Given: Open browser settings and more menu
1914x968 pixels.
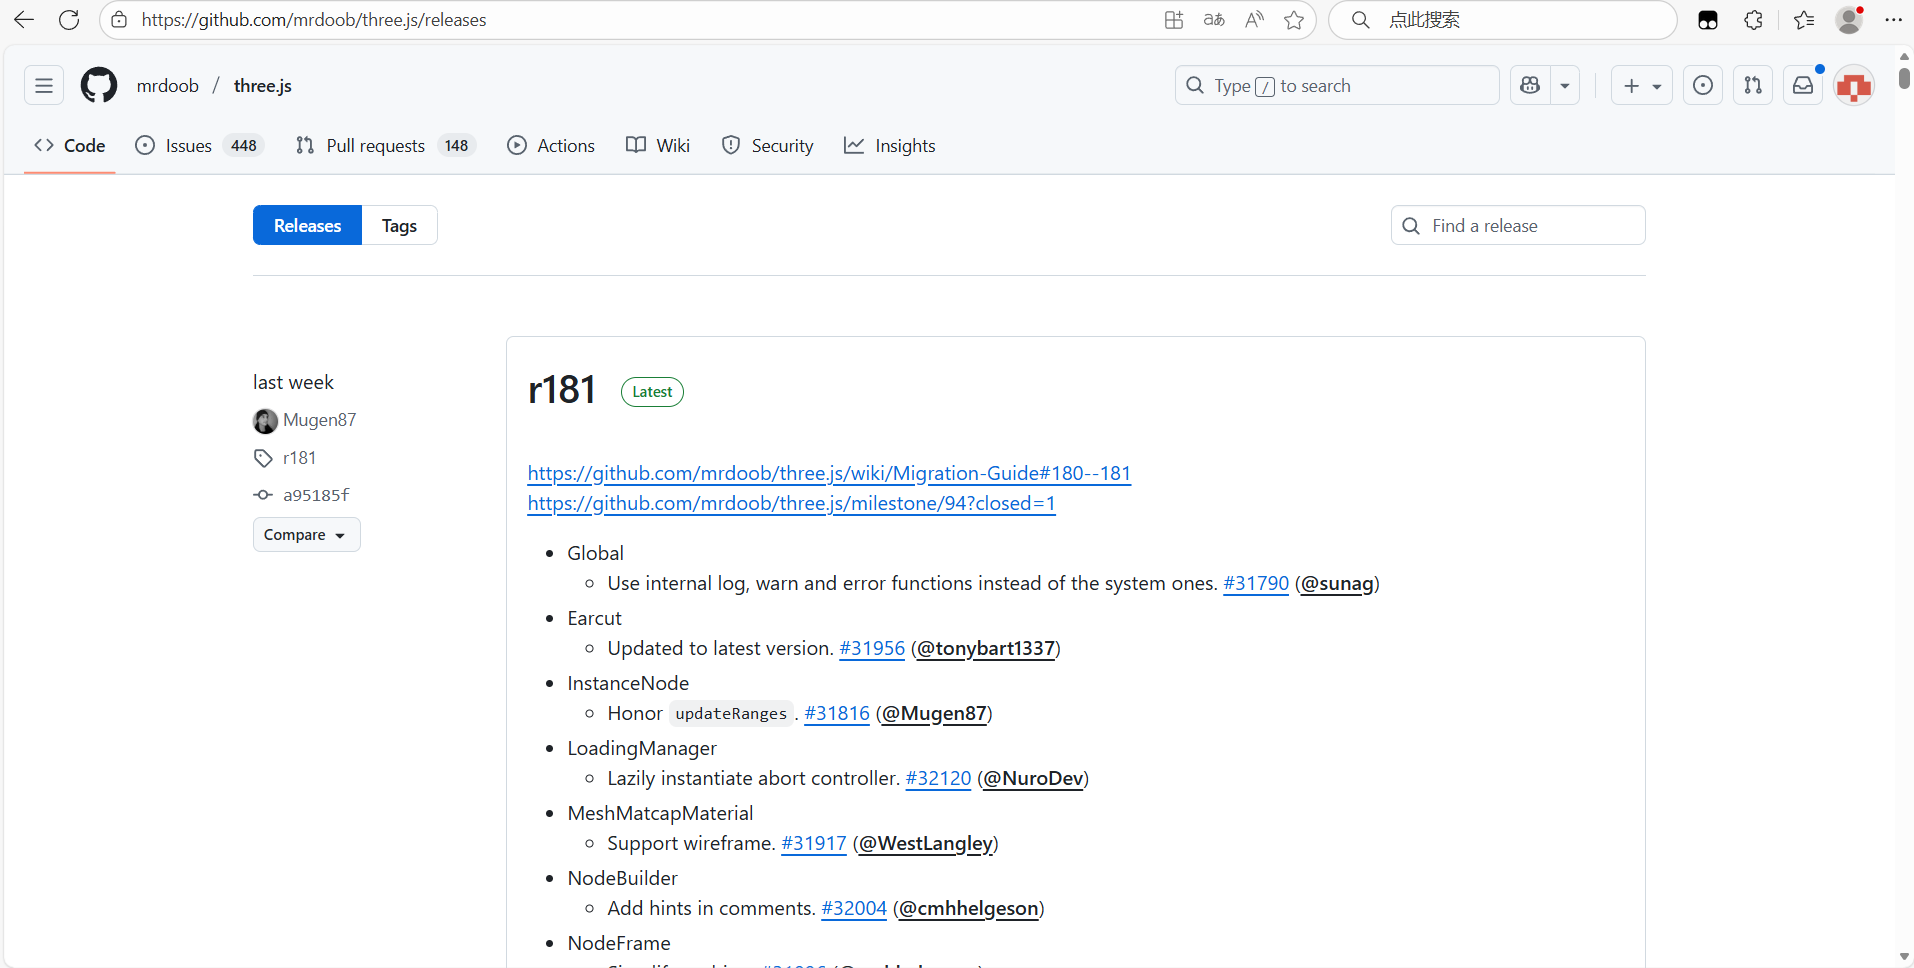Looking at the screenshot, I should point(1893,20).
